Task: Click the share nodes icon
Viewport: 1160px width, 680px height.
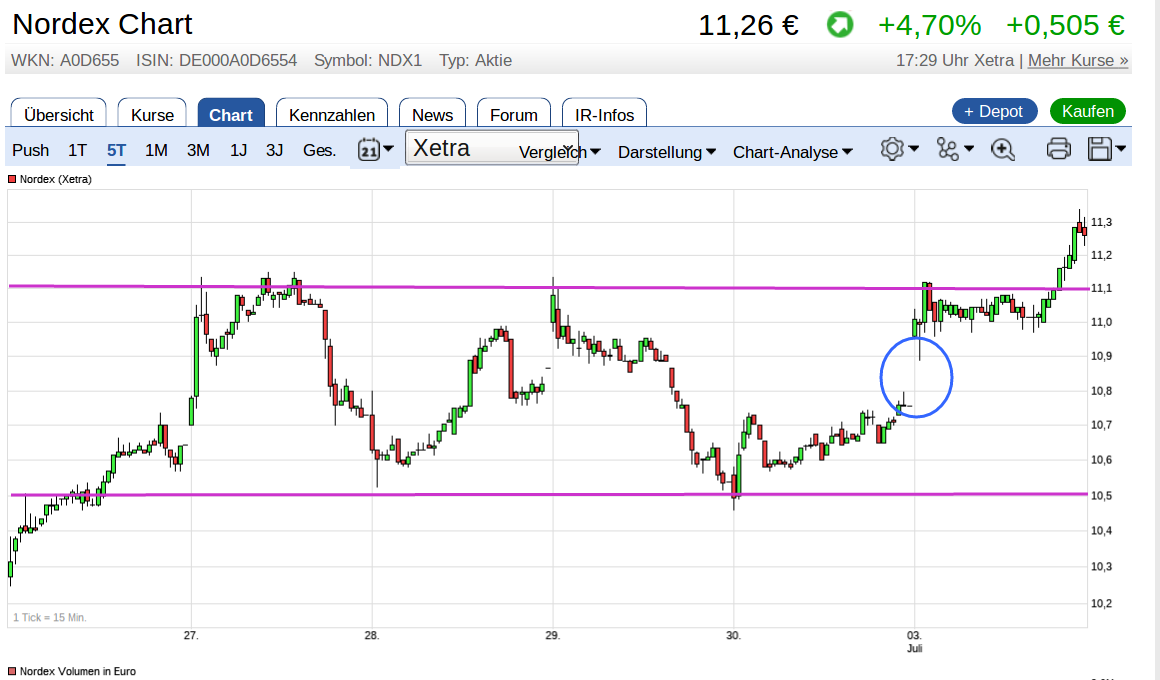Action: click(948, 149)
